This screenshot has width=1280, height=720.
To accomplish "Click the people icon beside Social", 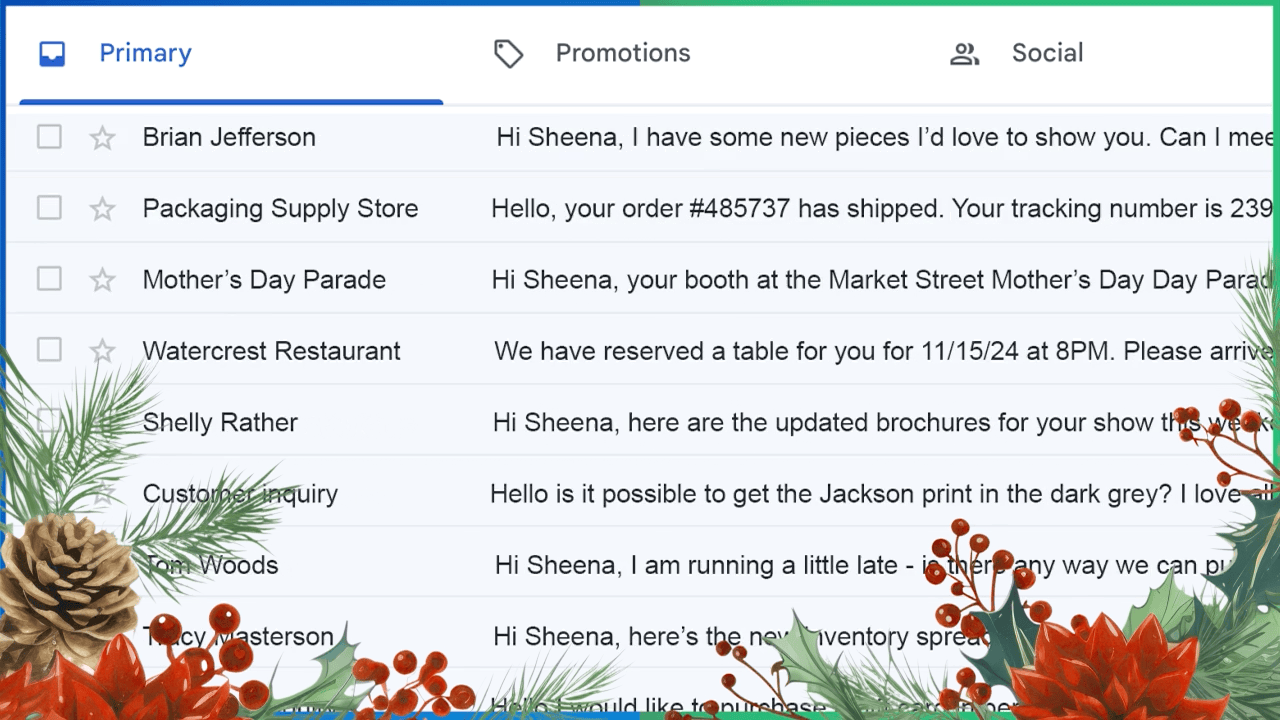I will coord(964,54).
